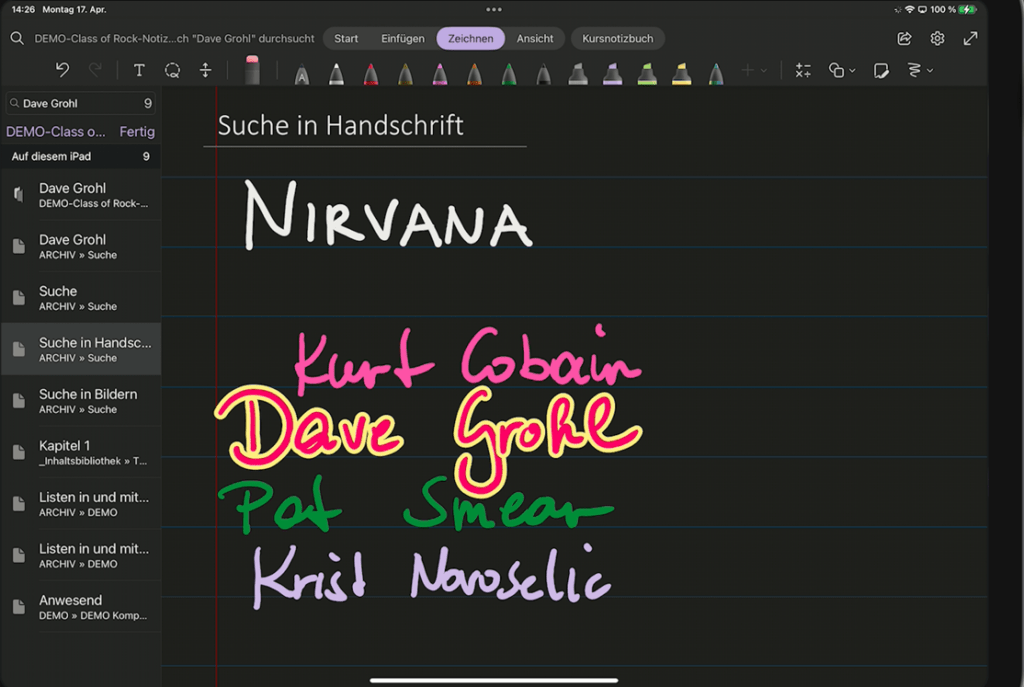Pick the black pen
The width and height of the screenshot is (1024, 687).
click(543, 74)
